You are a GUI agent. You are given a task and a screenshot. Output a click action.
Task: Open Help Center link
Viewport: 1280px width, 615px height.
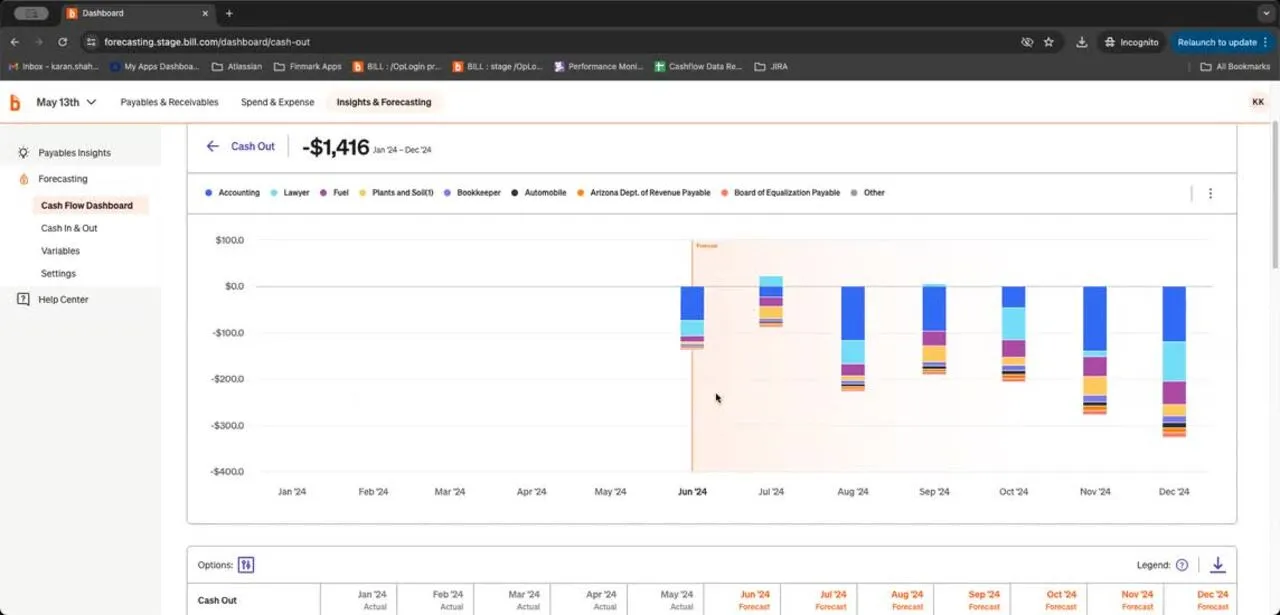(x=63, y=299)
